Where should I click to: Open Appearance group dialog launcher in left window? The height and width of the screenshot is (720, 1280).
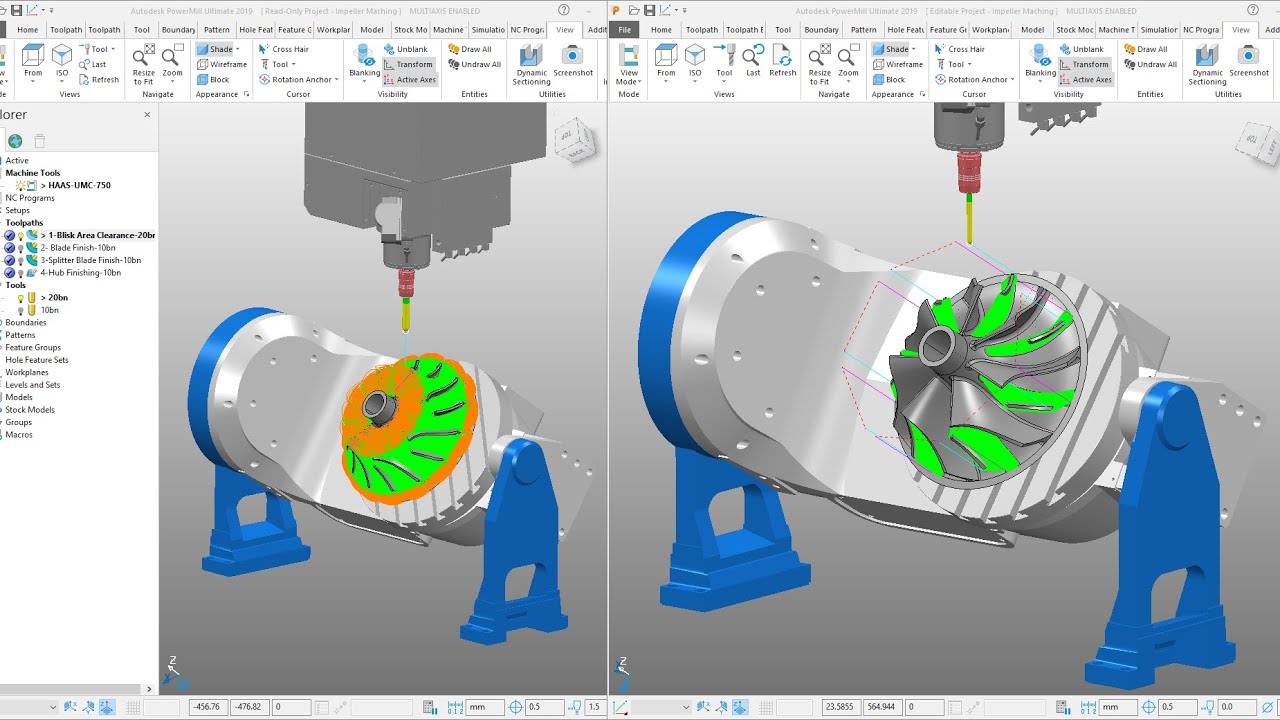pos(246,94)
